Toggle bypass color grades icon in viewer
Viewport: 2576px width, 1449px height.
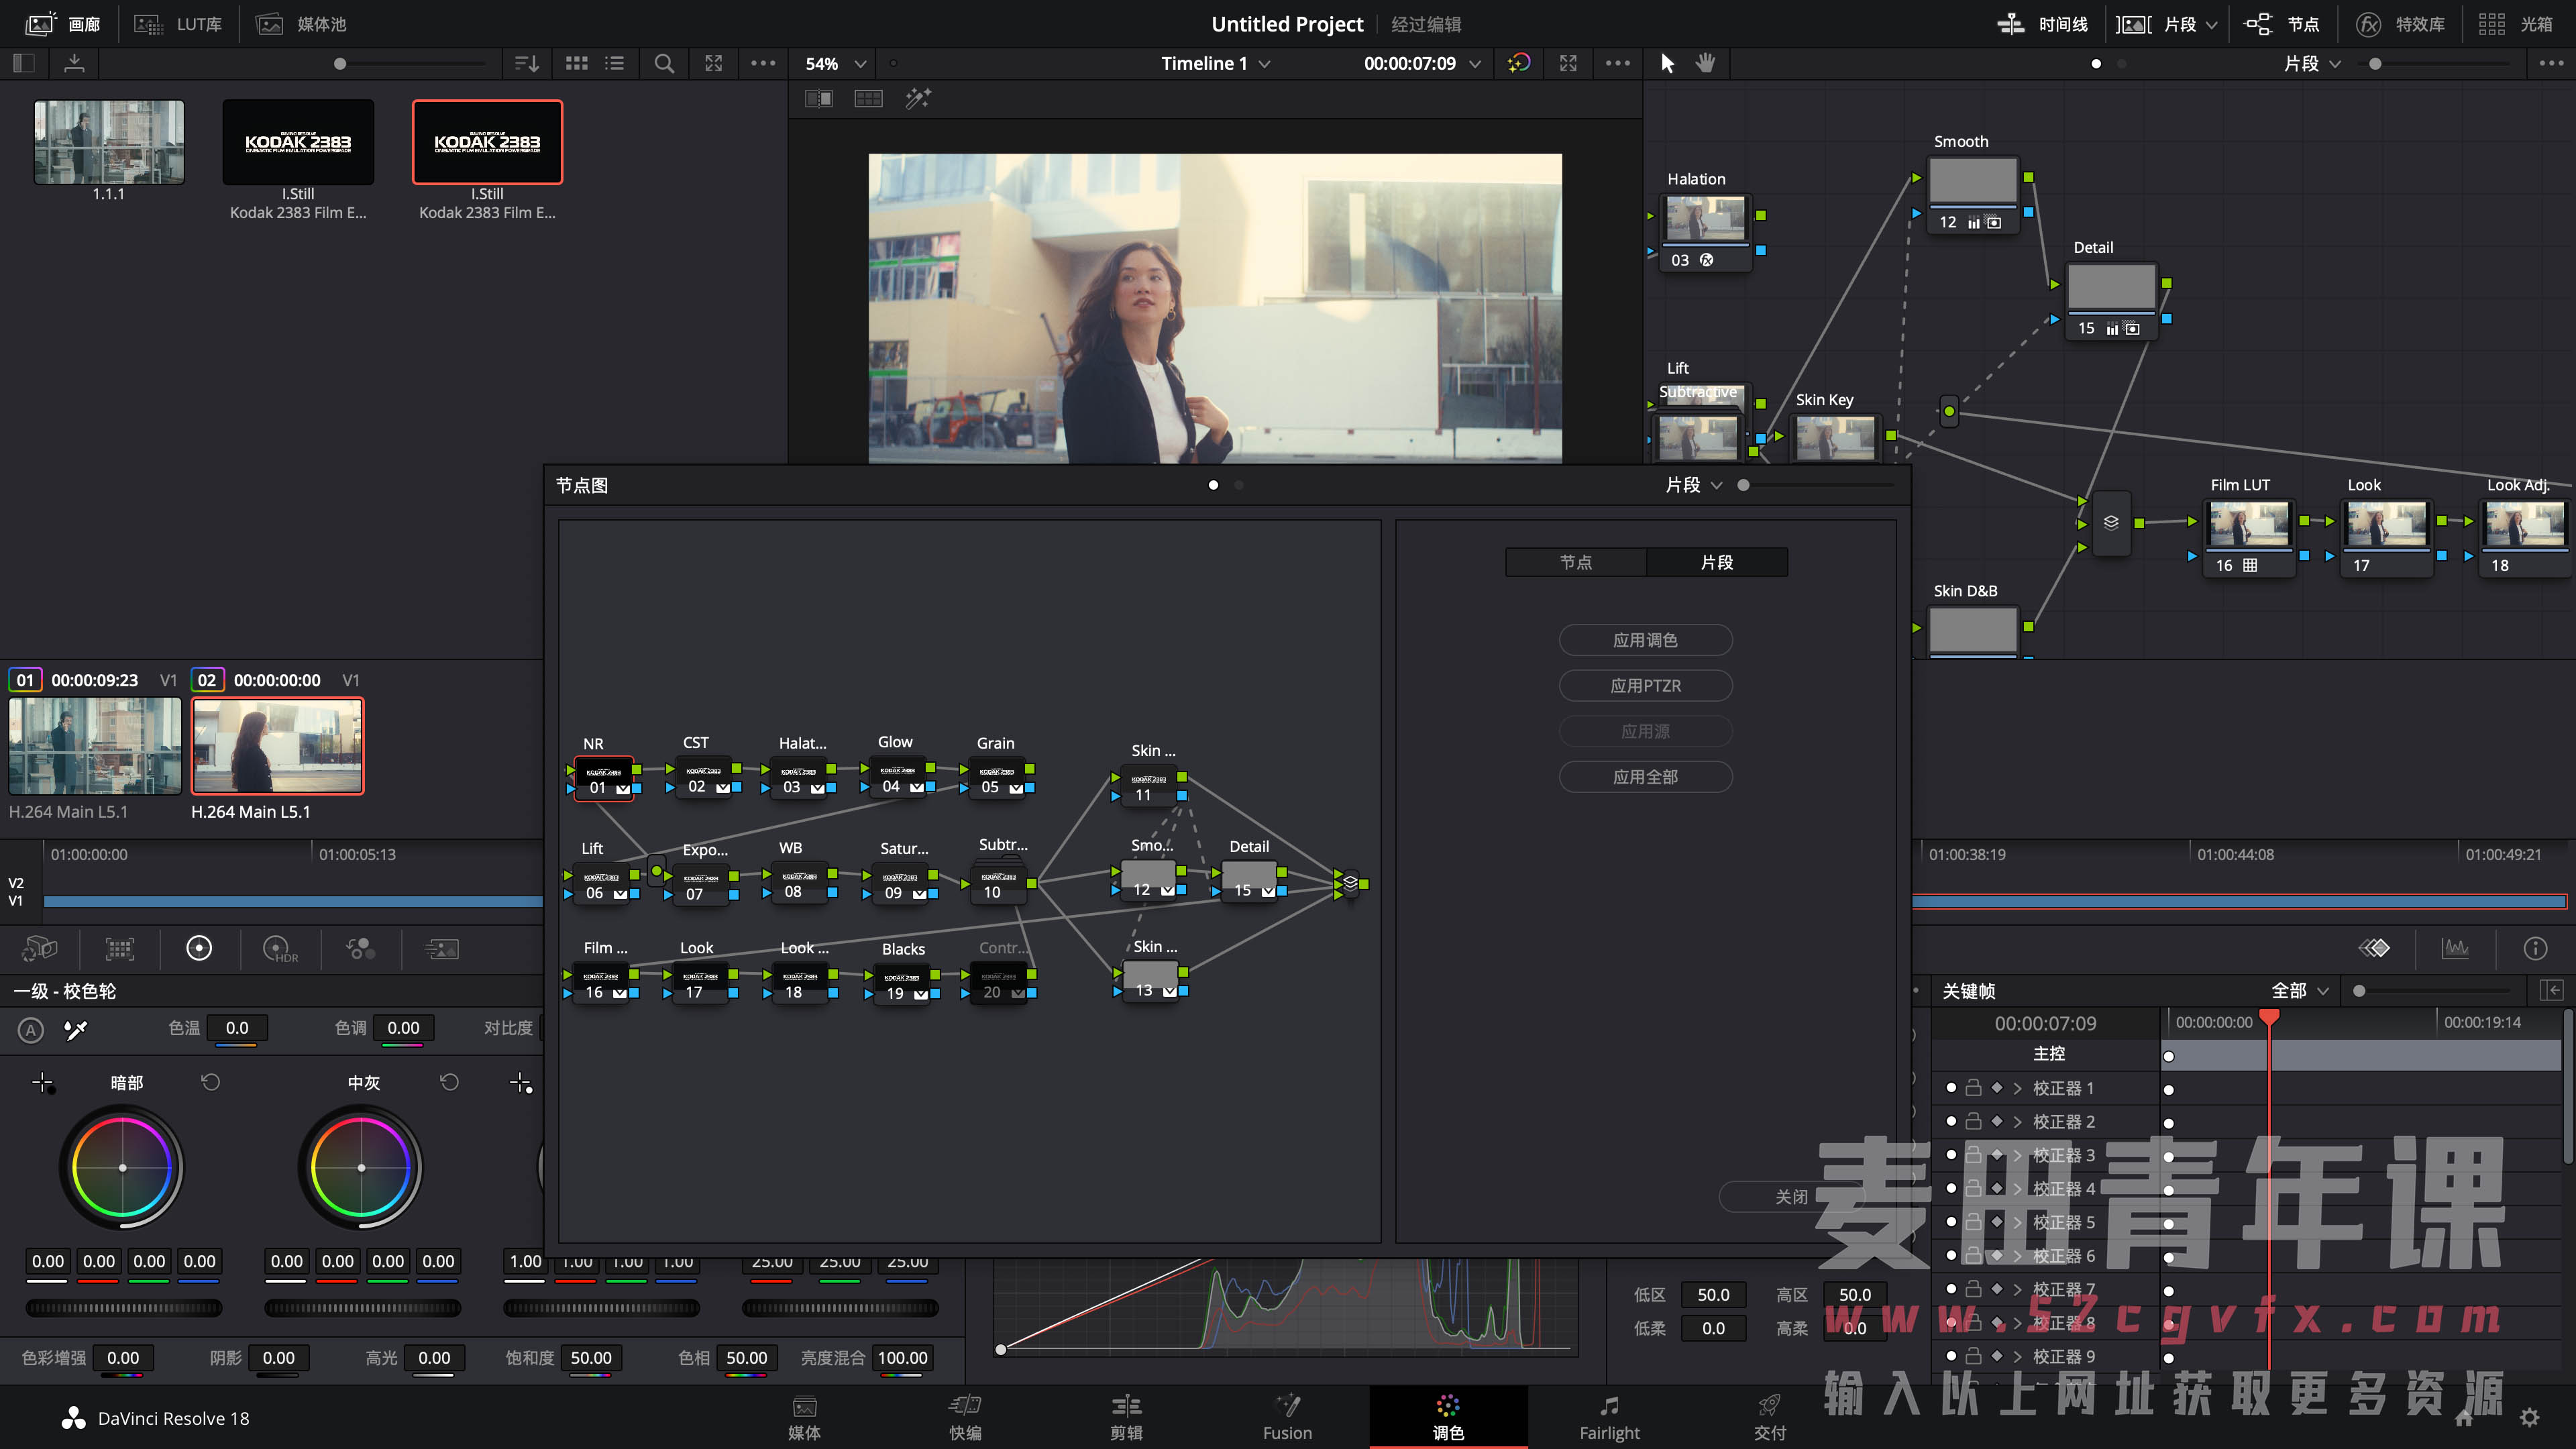(1519, 63)
